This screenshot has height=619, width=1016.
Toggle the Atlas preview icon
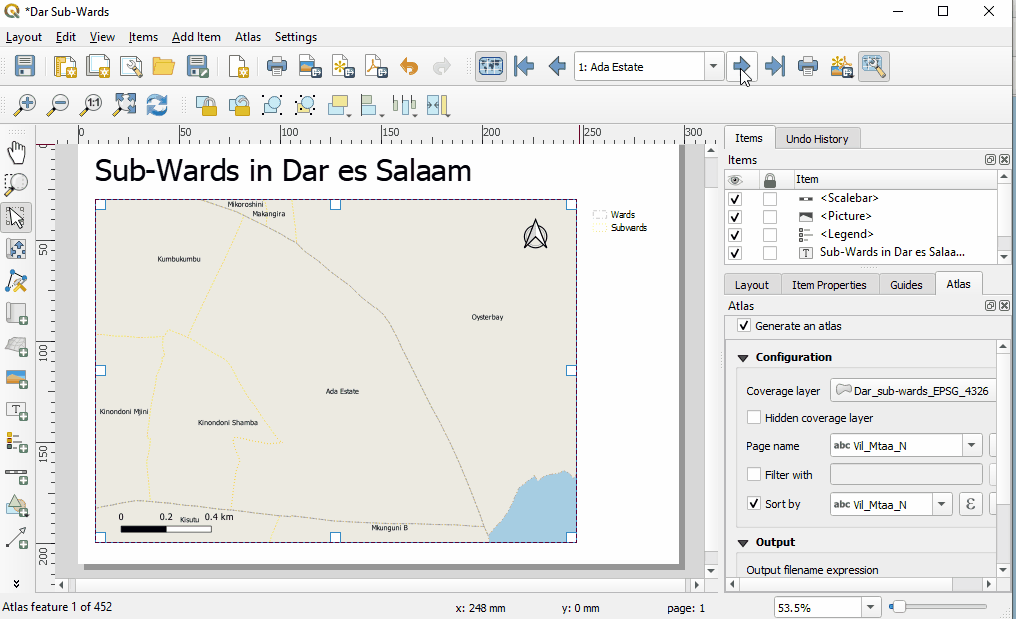[x=490, y=67]
